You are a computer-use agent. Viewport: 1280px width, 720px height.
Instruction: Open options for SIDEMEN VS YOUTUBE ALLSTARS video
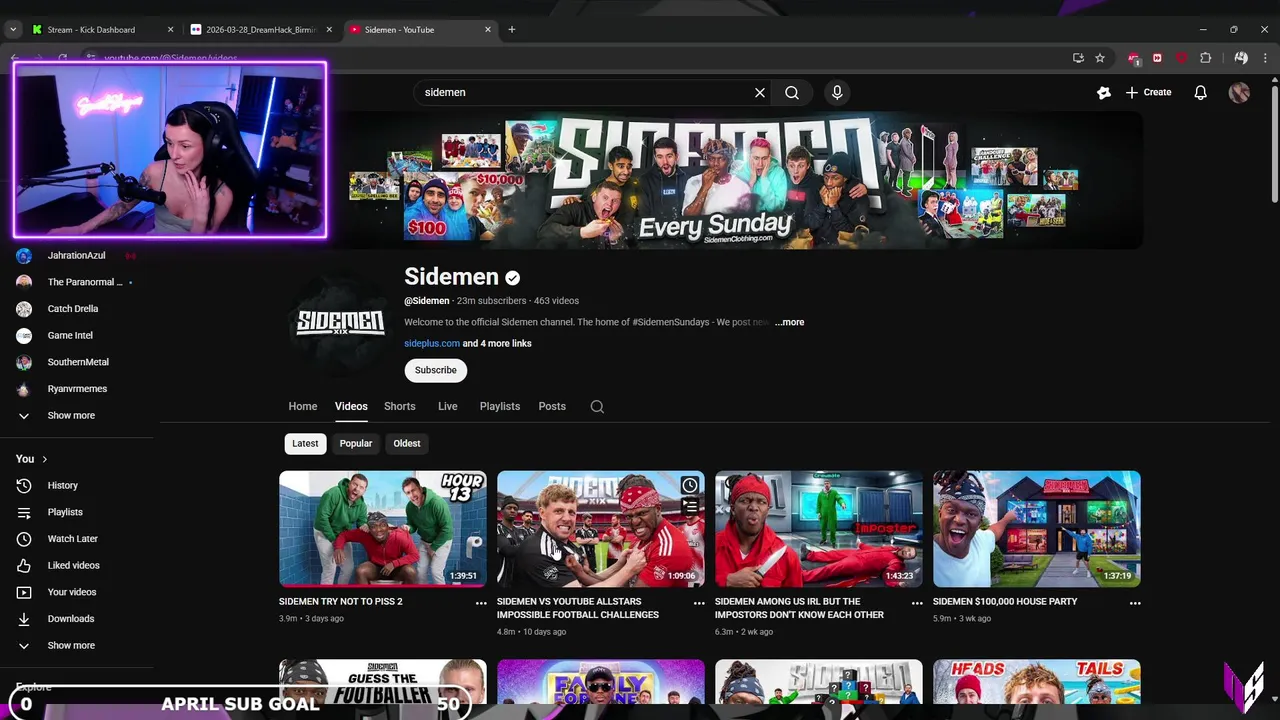[x=699, y=603]
